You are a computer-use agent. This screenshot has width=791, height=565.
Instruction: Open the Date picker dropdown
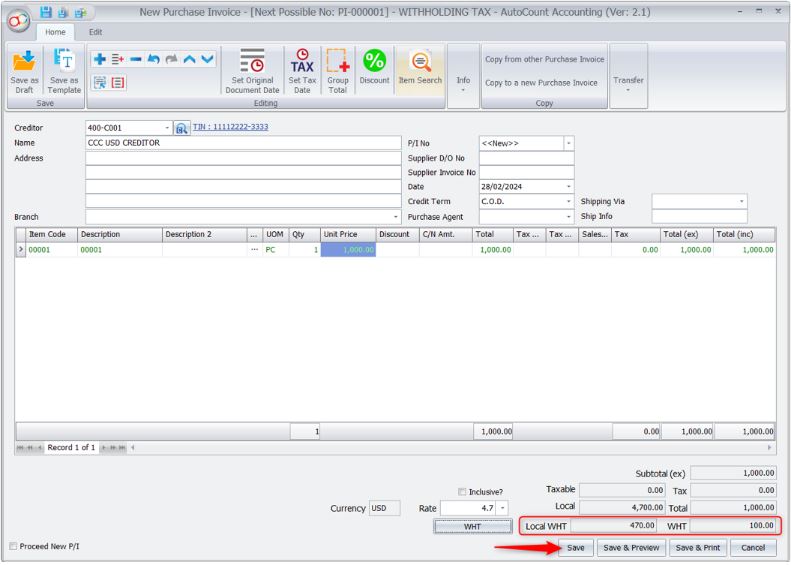[569, 187]
